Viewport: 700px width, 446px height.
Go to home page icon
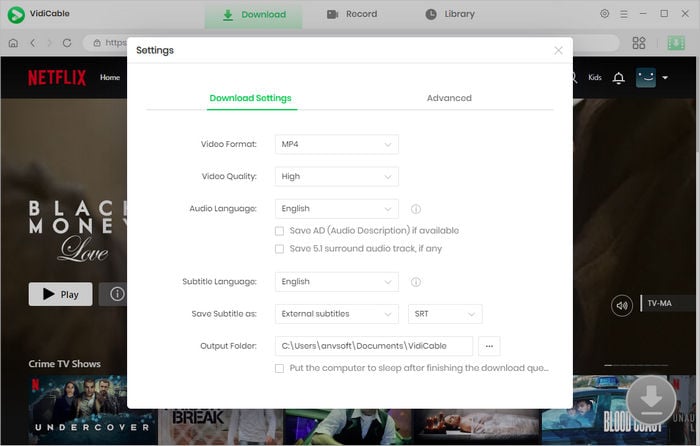[13, 43]
